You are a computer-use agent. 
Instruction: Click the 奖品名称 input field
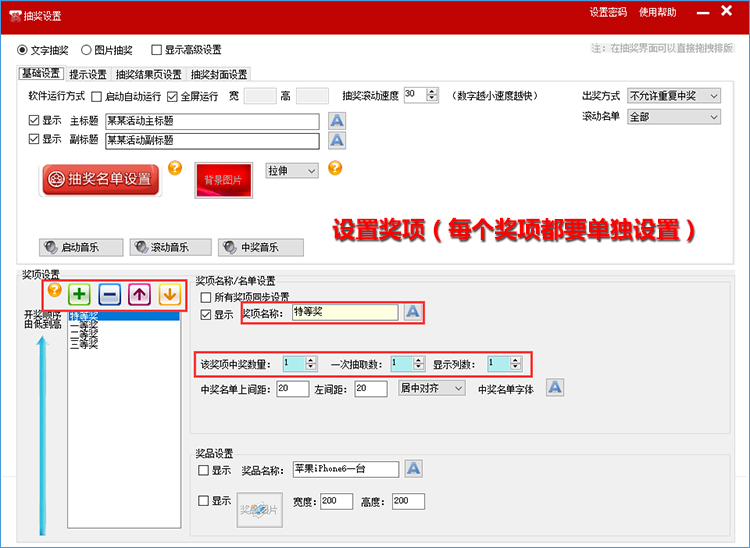pos(345,469)
